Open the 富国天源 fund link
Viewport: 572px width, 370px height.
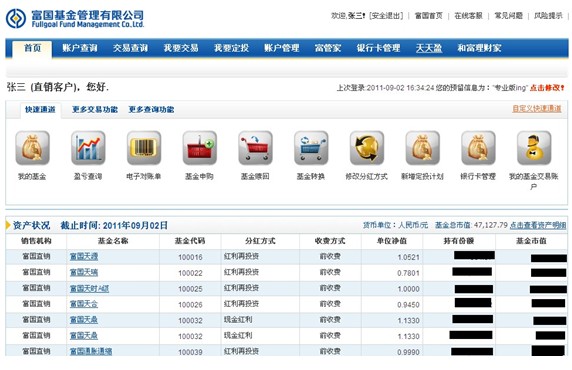pyautogui.click(x=84, y=257)
